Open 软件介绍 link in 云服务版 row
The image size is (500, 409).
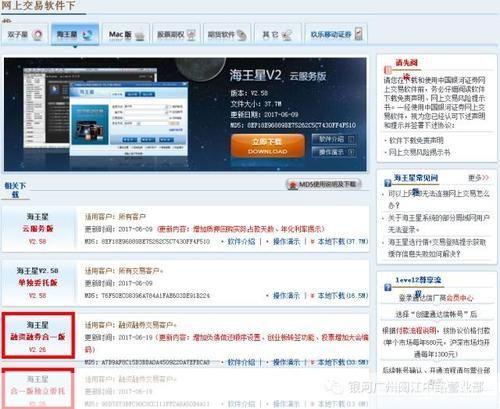(241, 241)
